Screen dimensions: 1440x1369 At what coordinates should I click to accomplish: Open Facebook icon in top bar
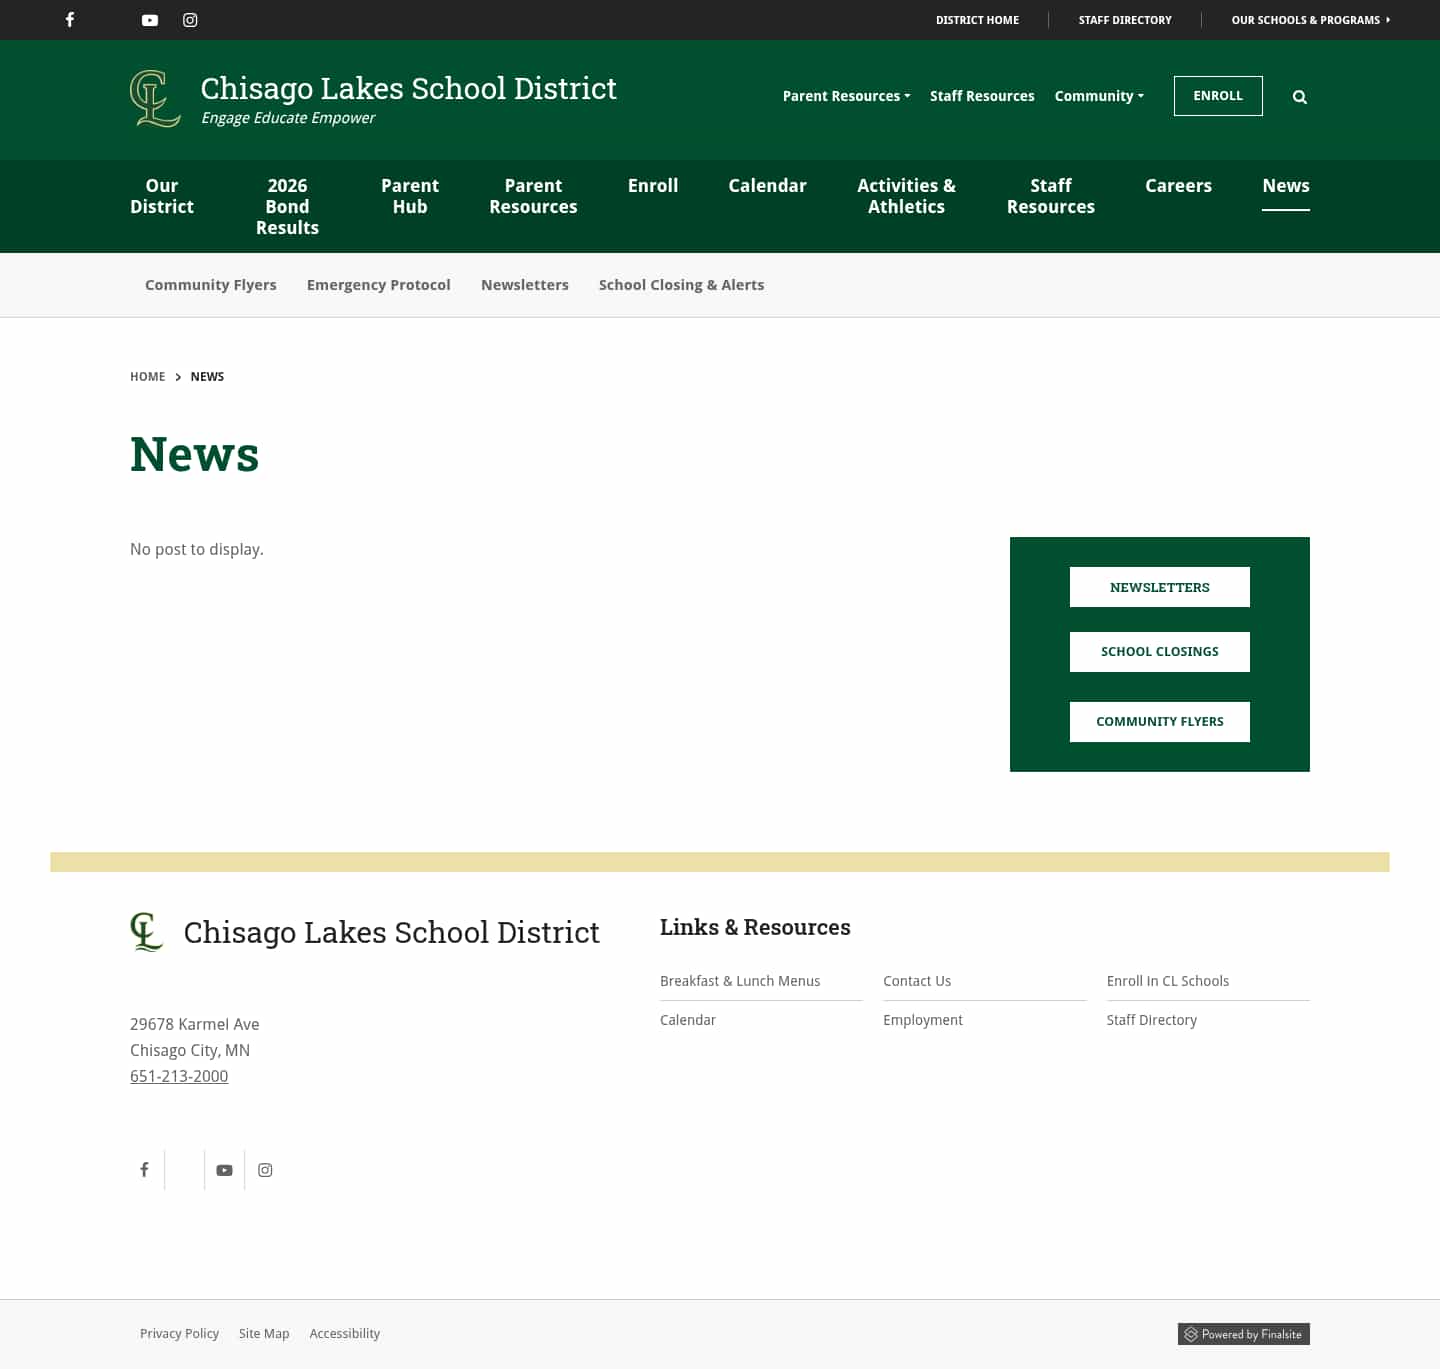[70, 20]
